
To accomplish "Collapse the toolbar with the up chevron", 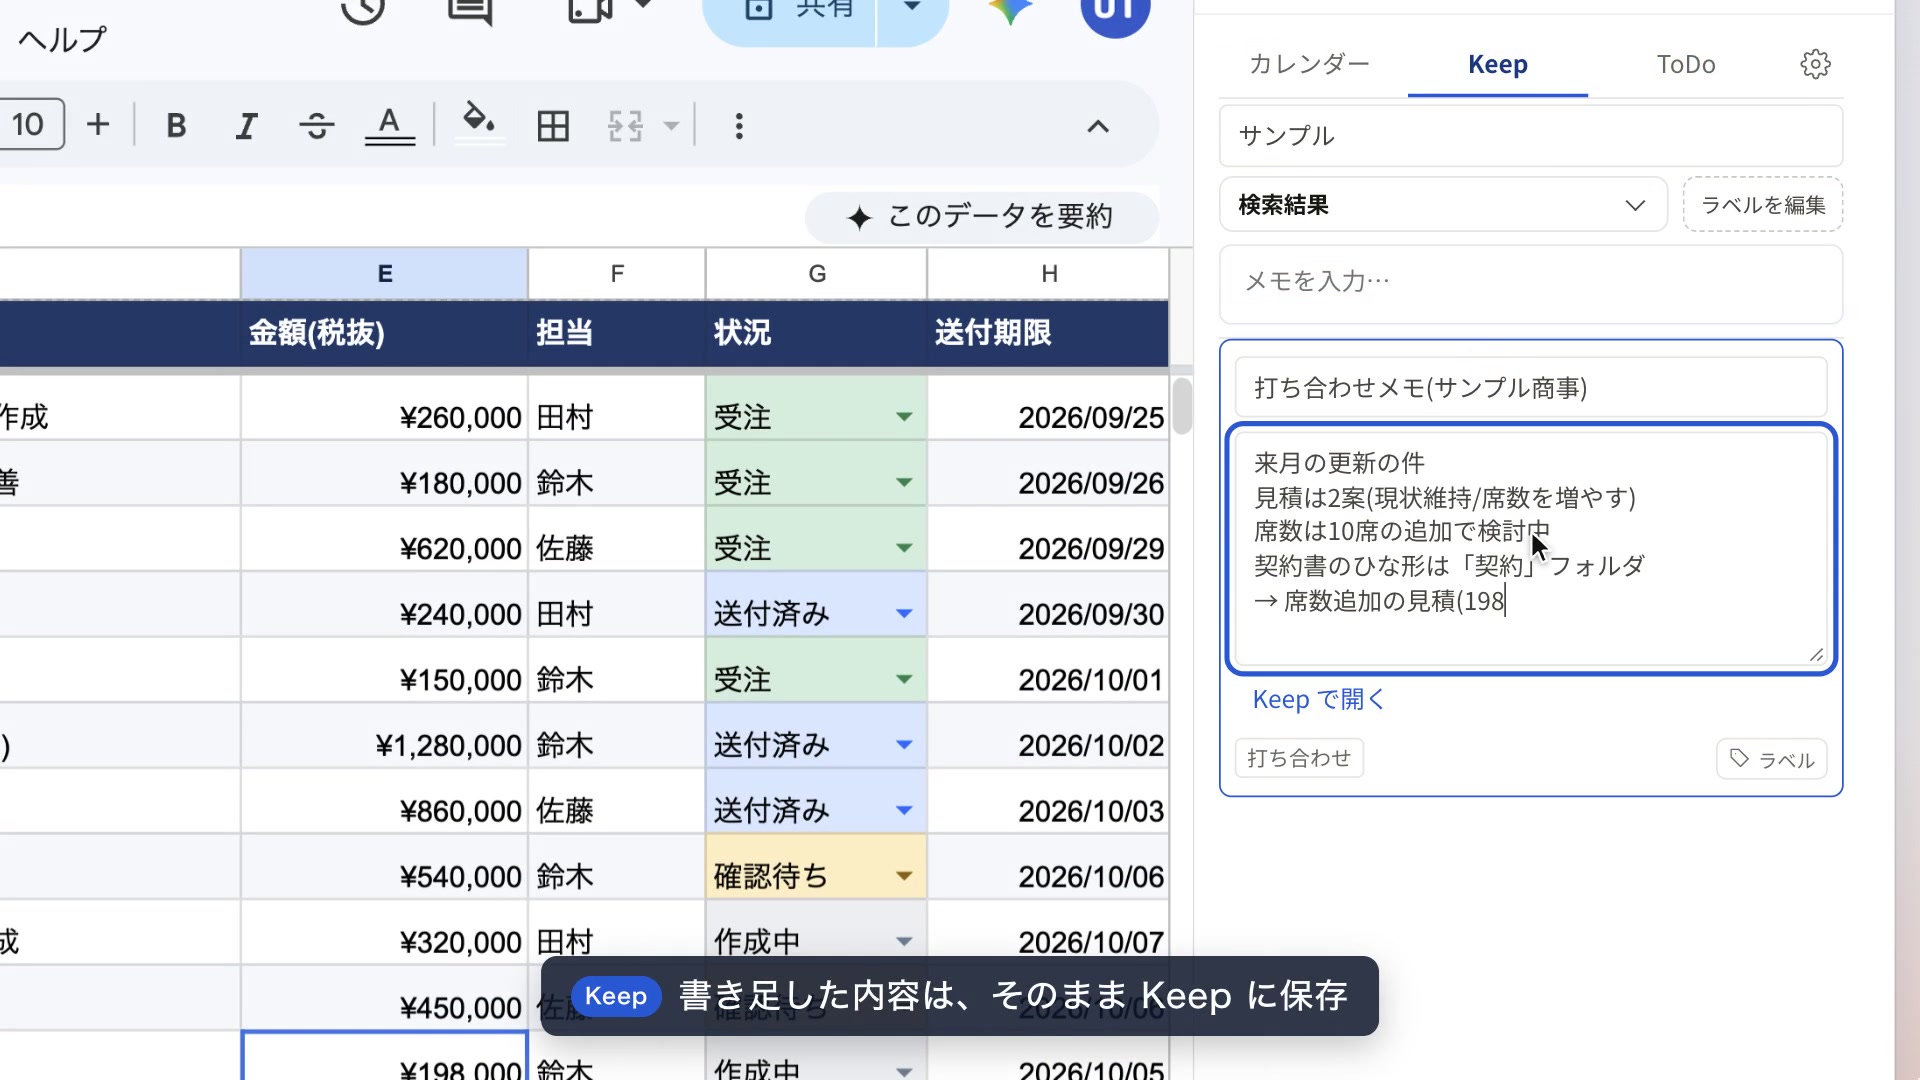I will [1098, 126].
